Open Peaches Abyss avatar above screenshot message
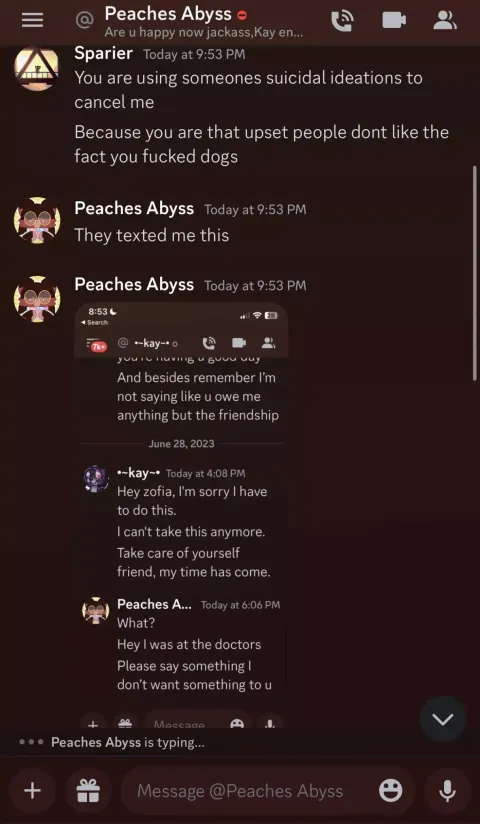This screenshot has width=480, height=824. coord(37,298)
